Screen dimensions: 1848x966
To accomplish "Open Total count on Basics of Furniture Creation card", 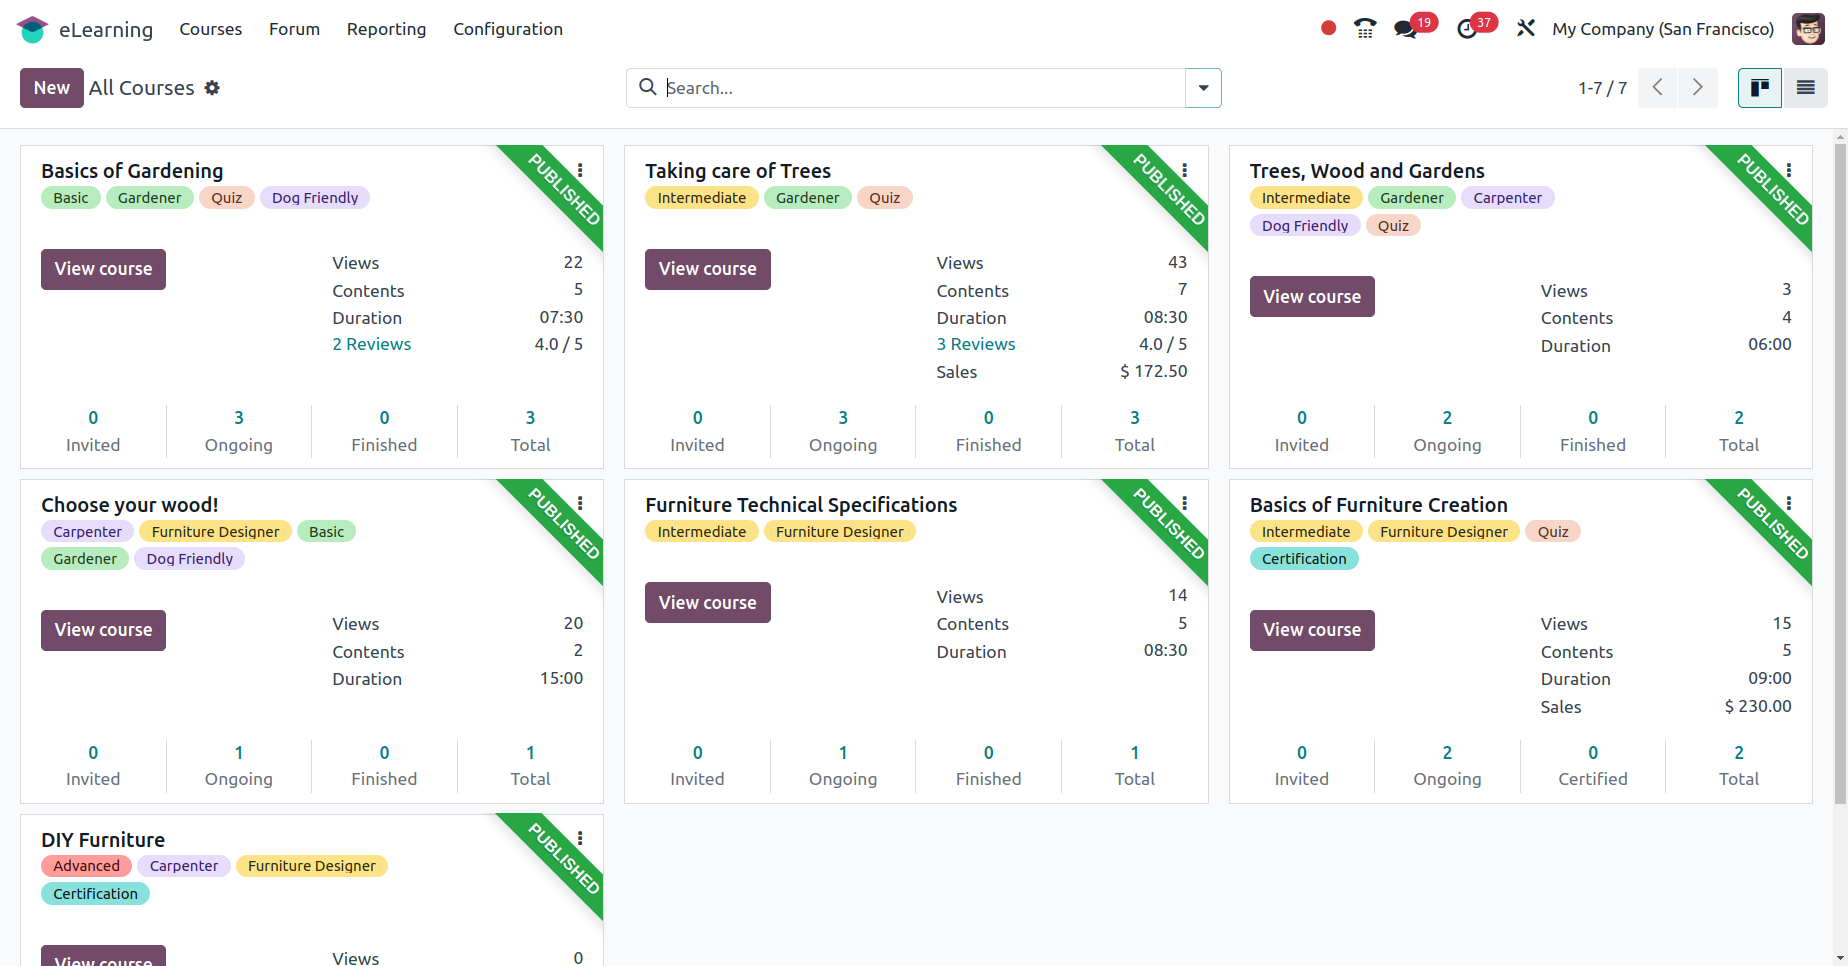I will pyautogui.click(x=1739, y=765).
